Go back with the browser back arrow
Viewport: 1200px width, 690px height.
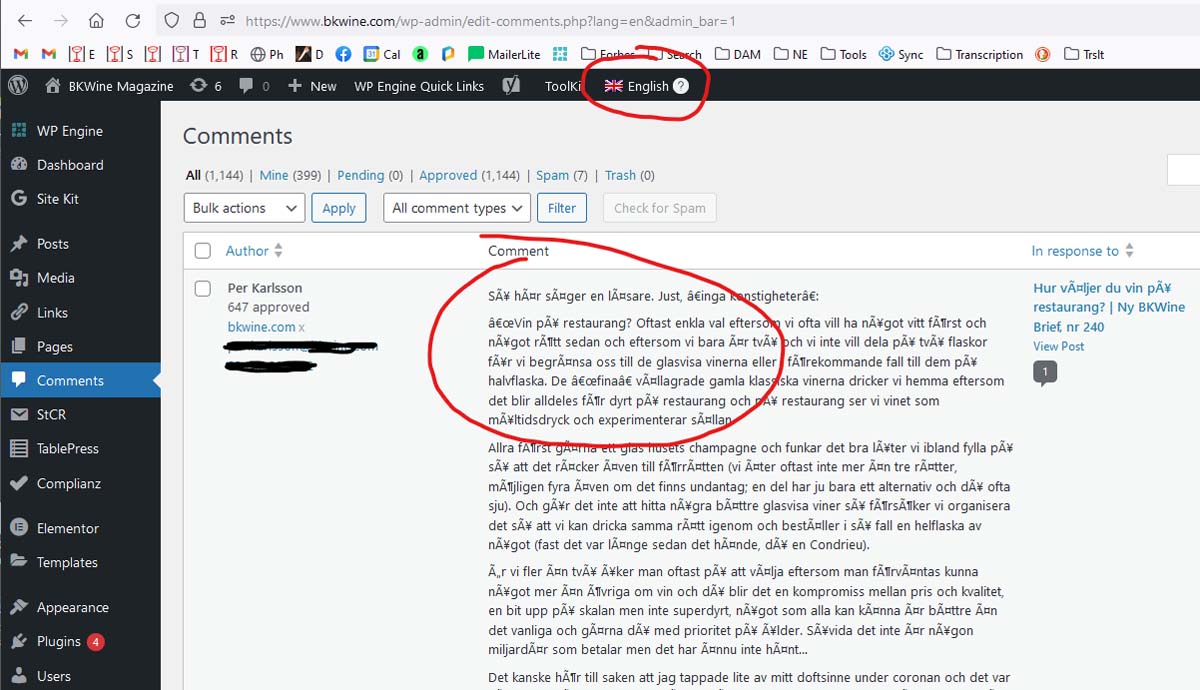25,20
